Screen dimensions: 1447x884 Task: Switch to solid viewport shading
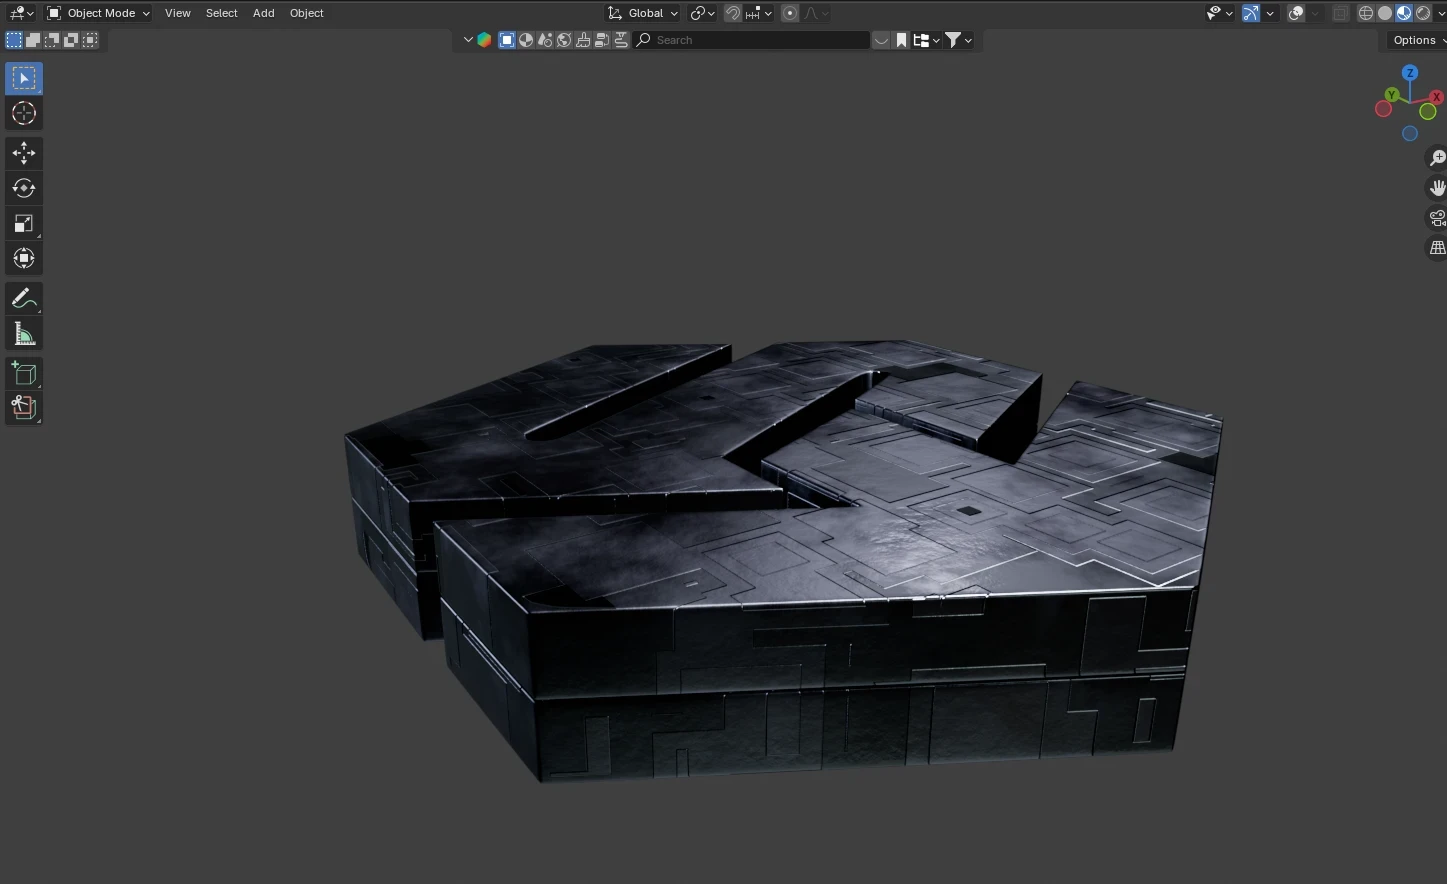(1385, 13)
